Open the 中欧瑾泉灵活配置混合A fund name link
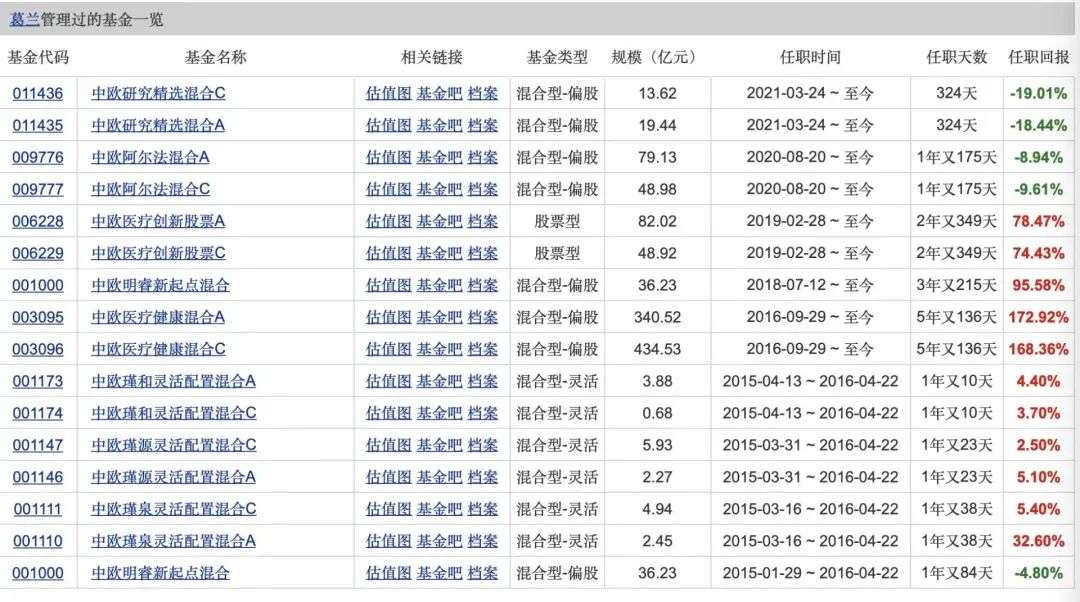1080x602 pixels. 174,541
